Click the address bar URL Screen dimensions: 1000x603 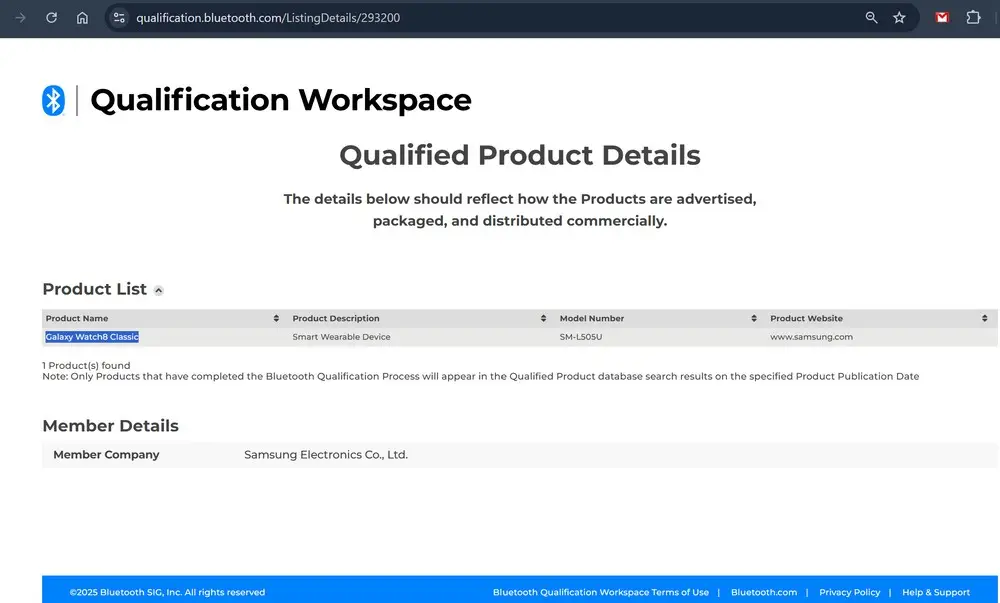tap(268, 18)
